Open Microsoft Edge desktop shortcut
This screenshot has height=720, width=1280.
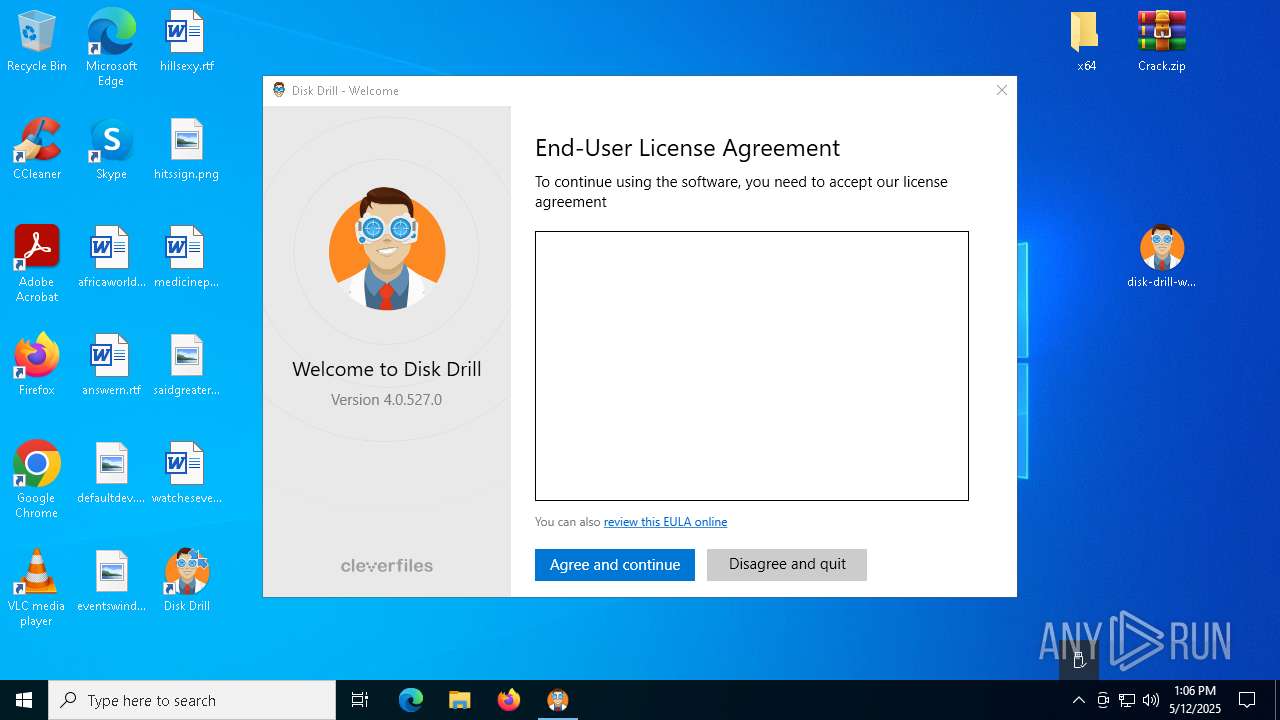(111, 48)
